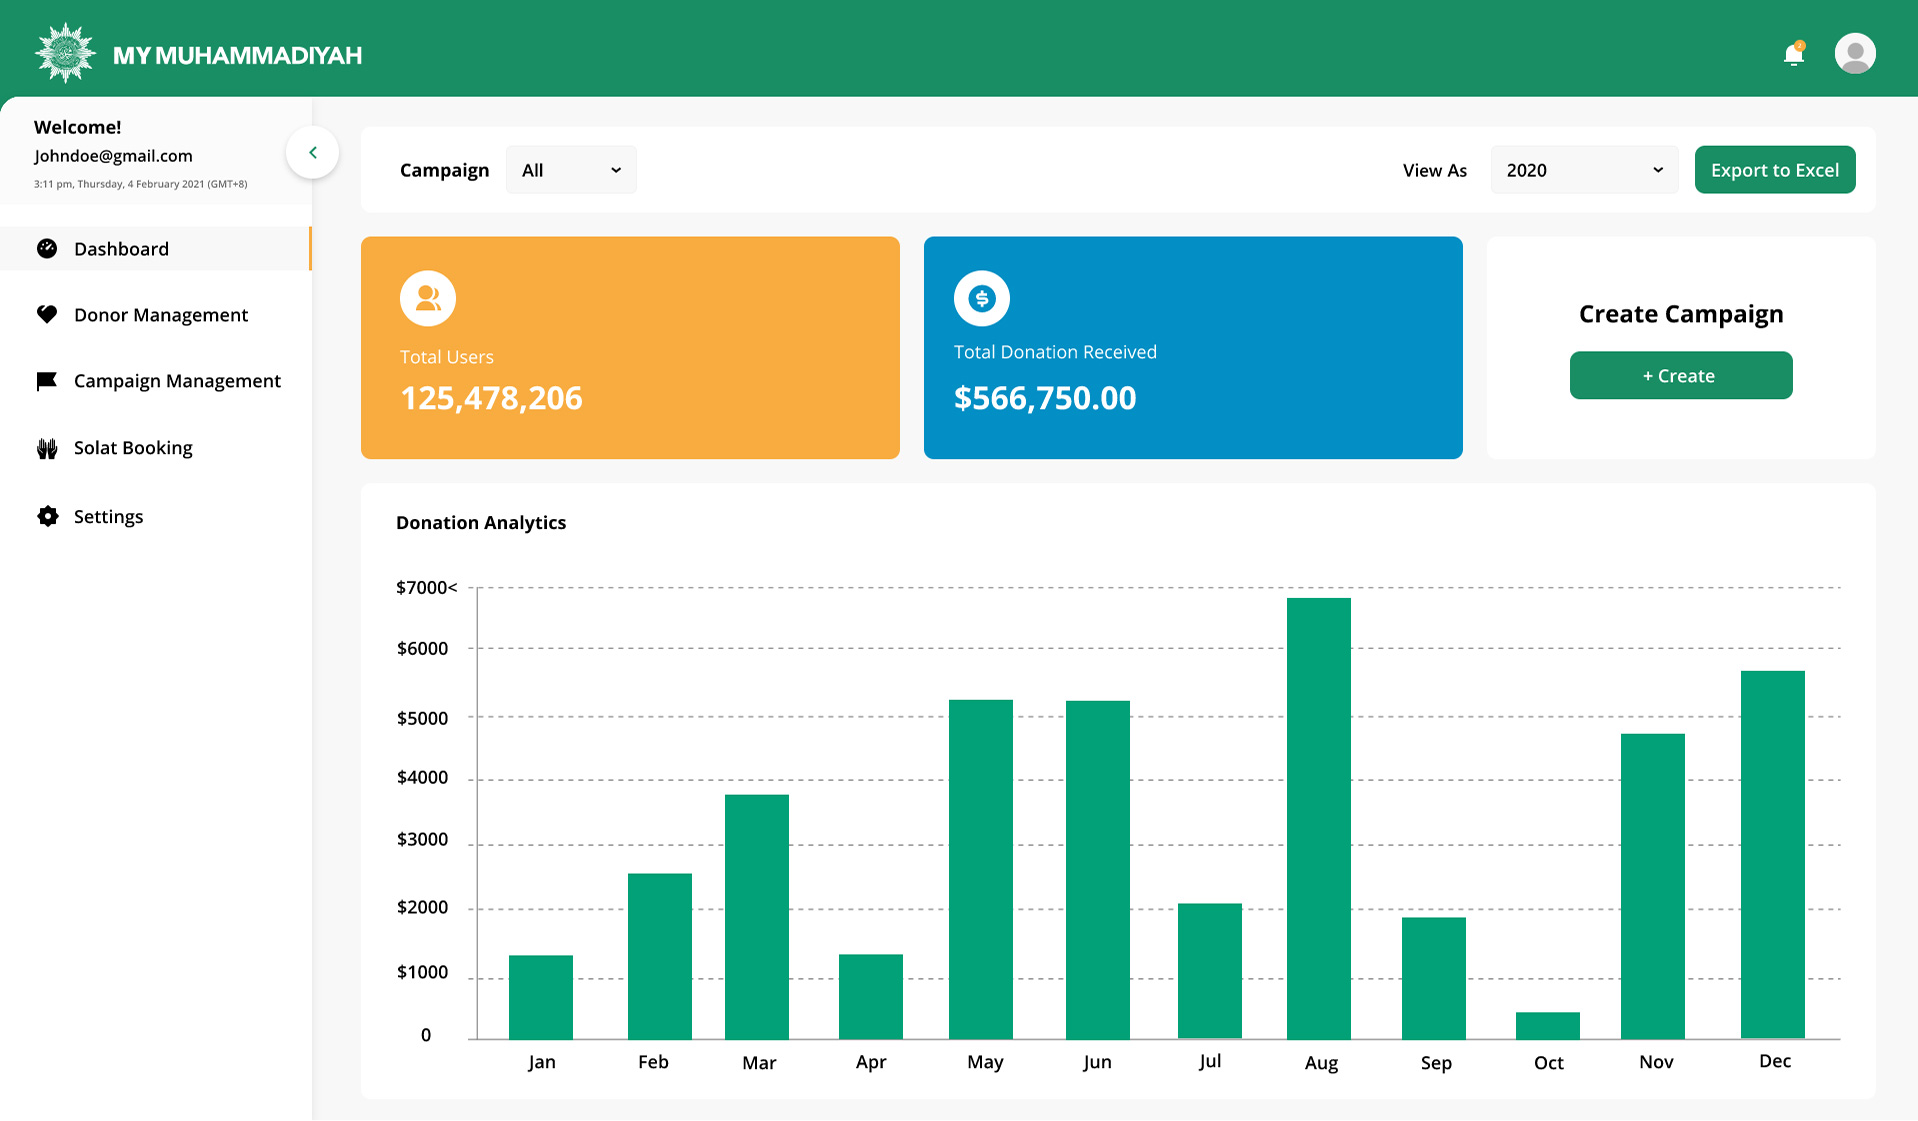Click the Donation Analytics heading
The height and width of the screenshot is (1121, 1918).
point(481,522)
